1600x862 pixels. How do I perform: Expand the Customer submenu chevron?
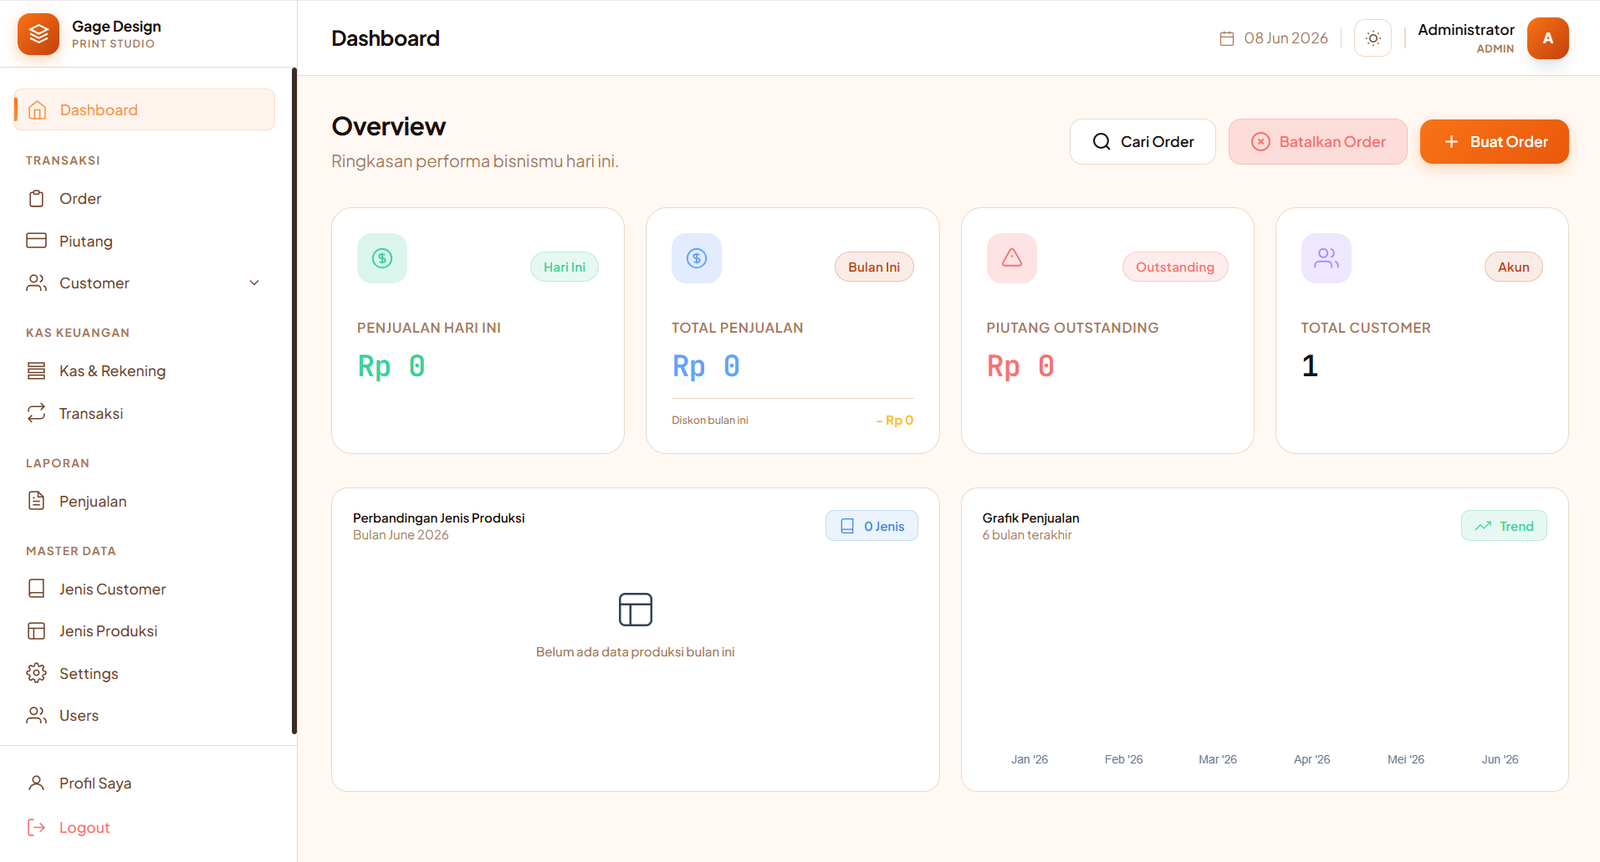pos(254,283)
